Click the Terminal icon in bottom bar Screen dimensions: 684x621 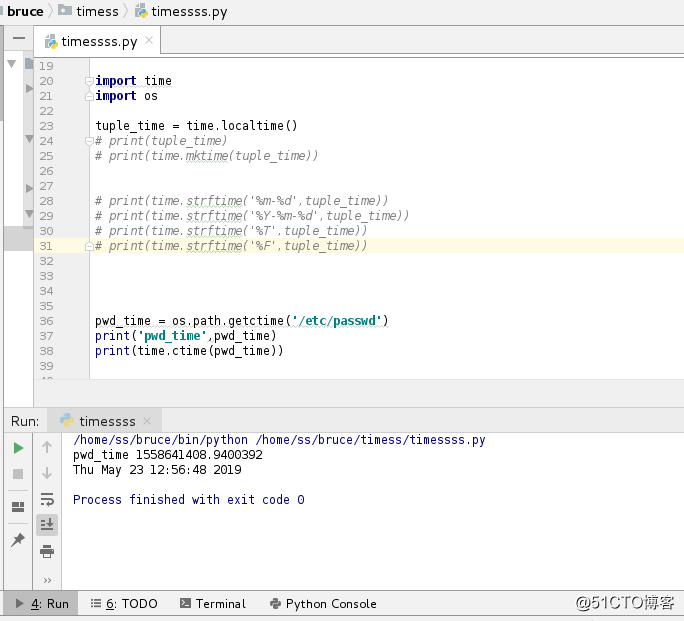(185, 603)
